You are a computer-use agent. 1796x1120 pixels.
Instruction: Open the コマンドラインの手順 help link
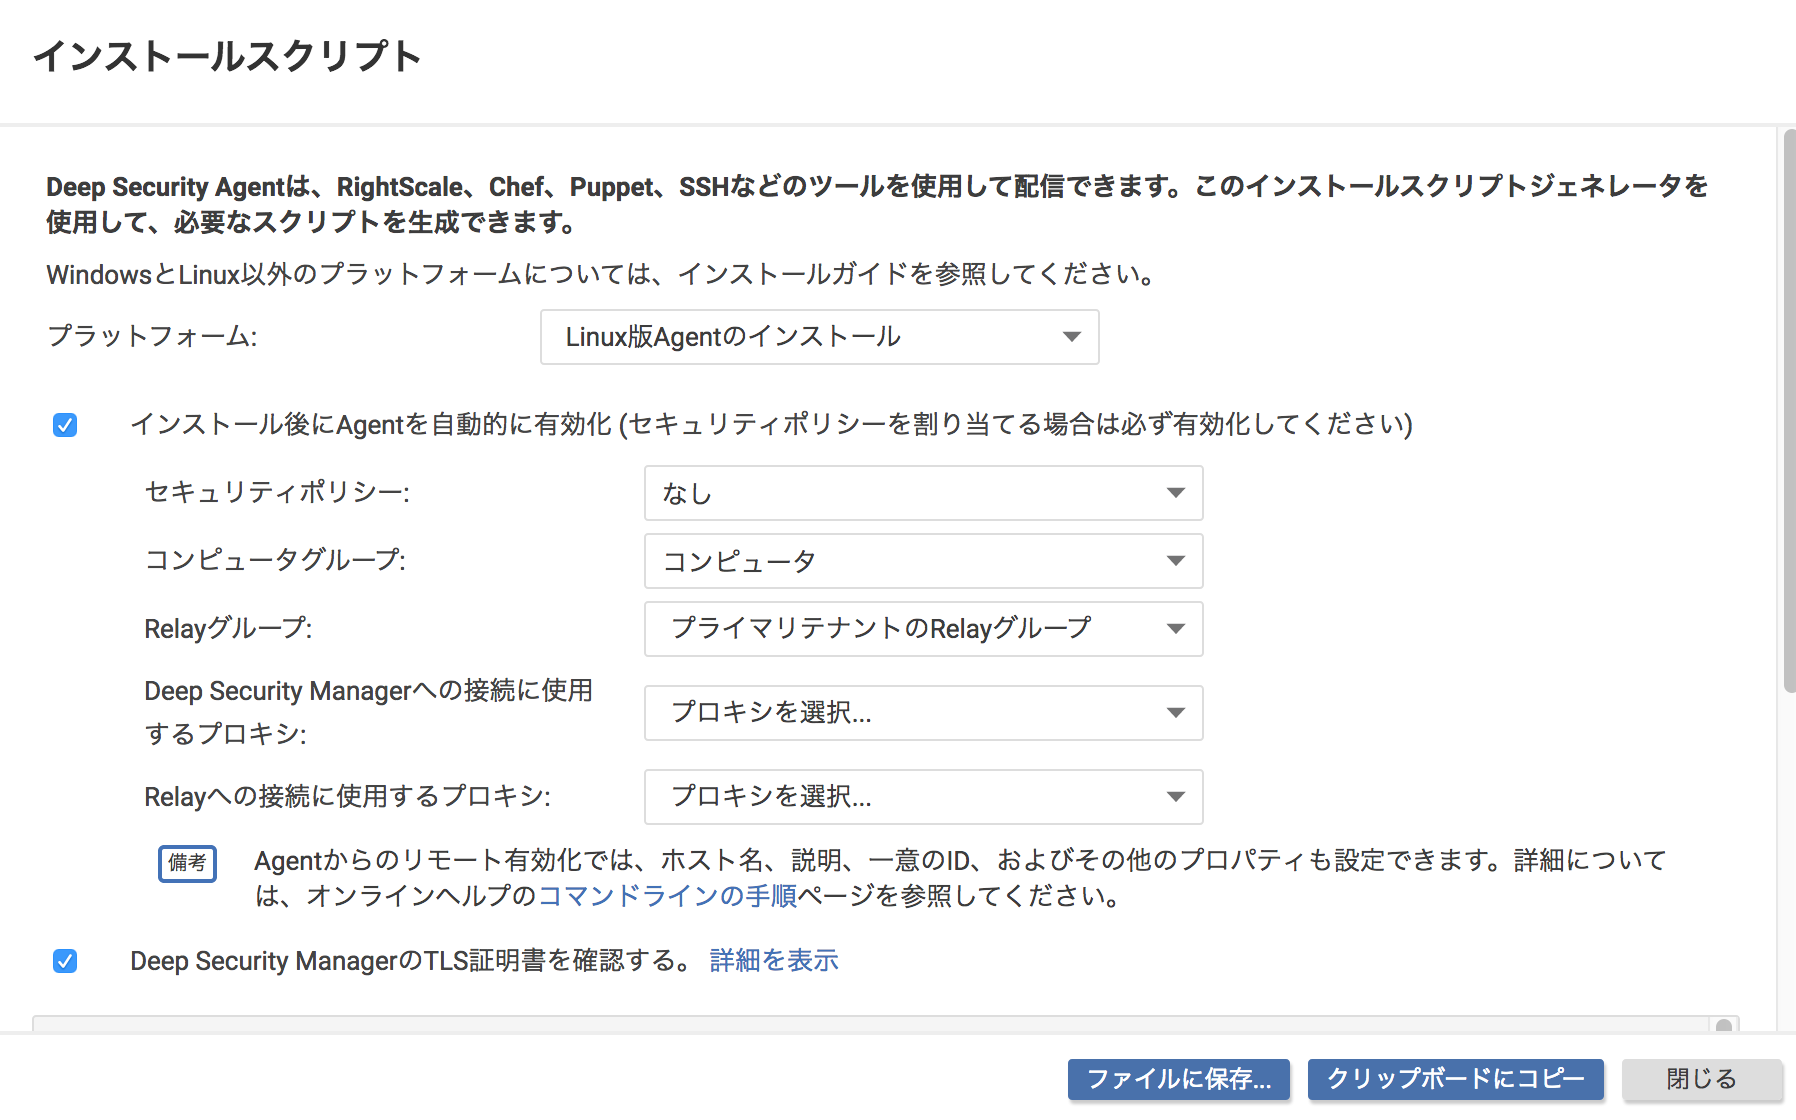(668, 896)
